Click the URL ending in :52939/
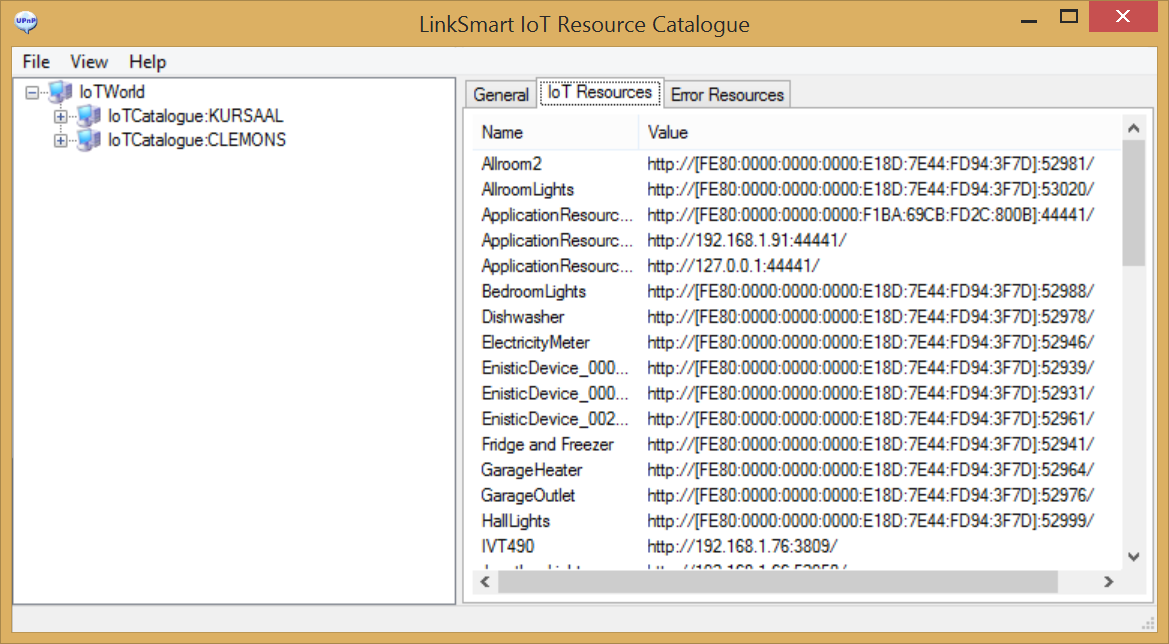Screen dimensions: 1169x644 [x=871, y=367]
